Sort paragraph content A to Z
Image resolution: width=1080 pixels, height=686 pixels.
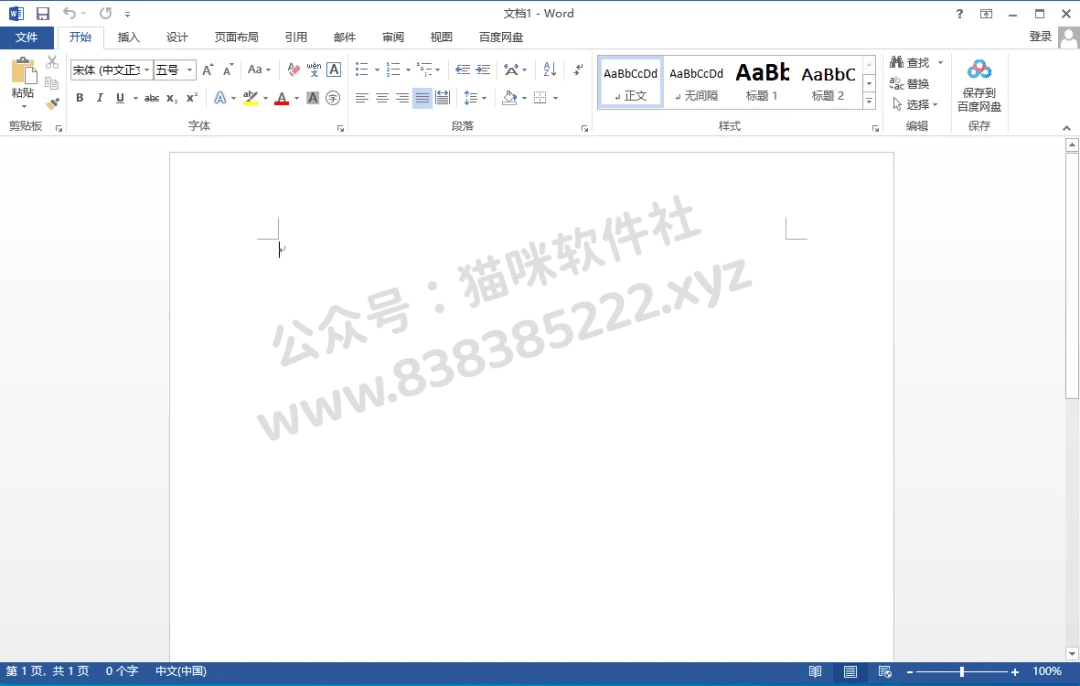pyautogui.click(x=550, y=70)
